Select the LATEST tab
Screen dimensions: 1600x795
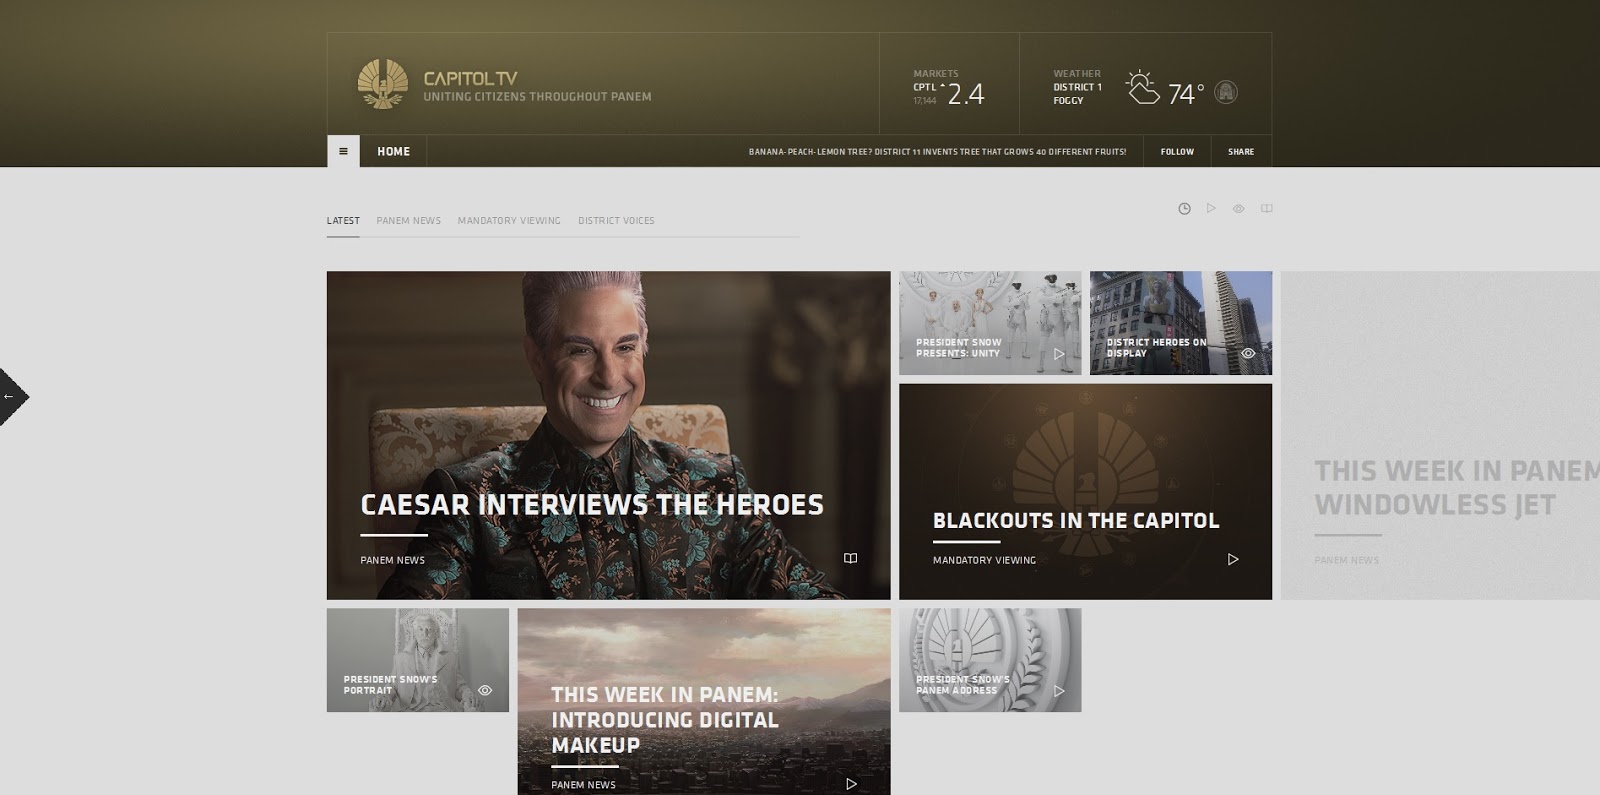coord(343,221)
